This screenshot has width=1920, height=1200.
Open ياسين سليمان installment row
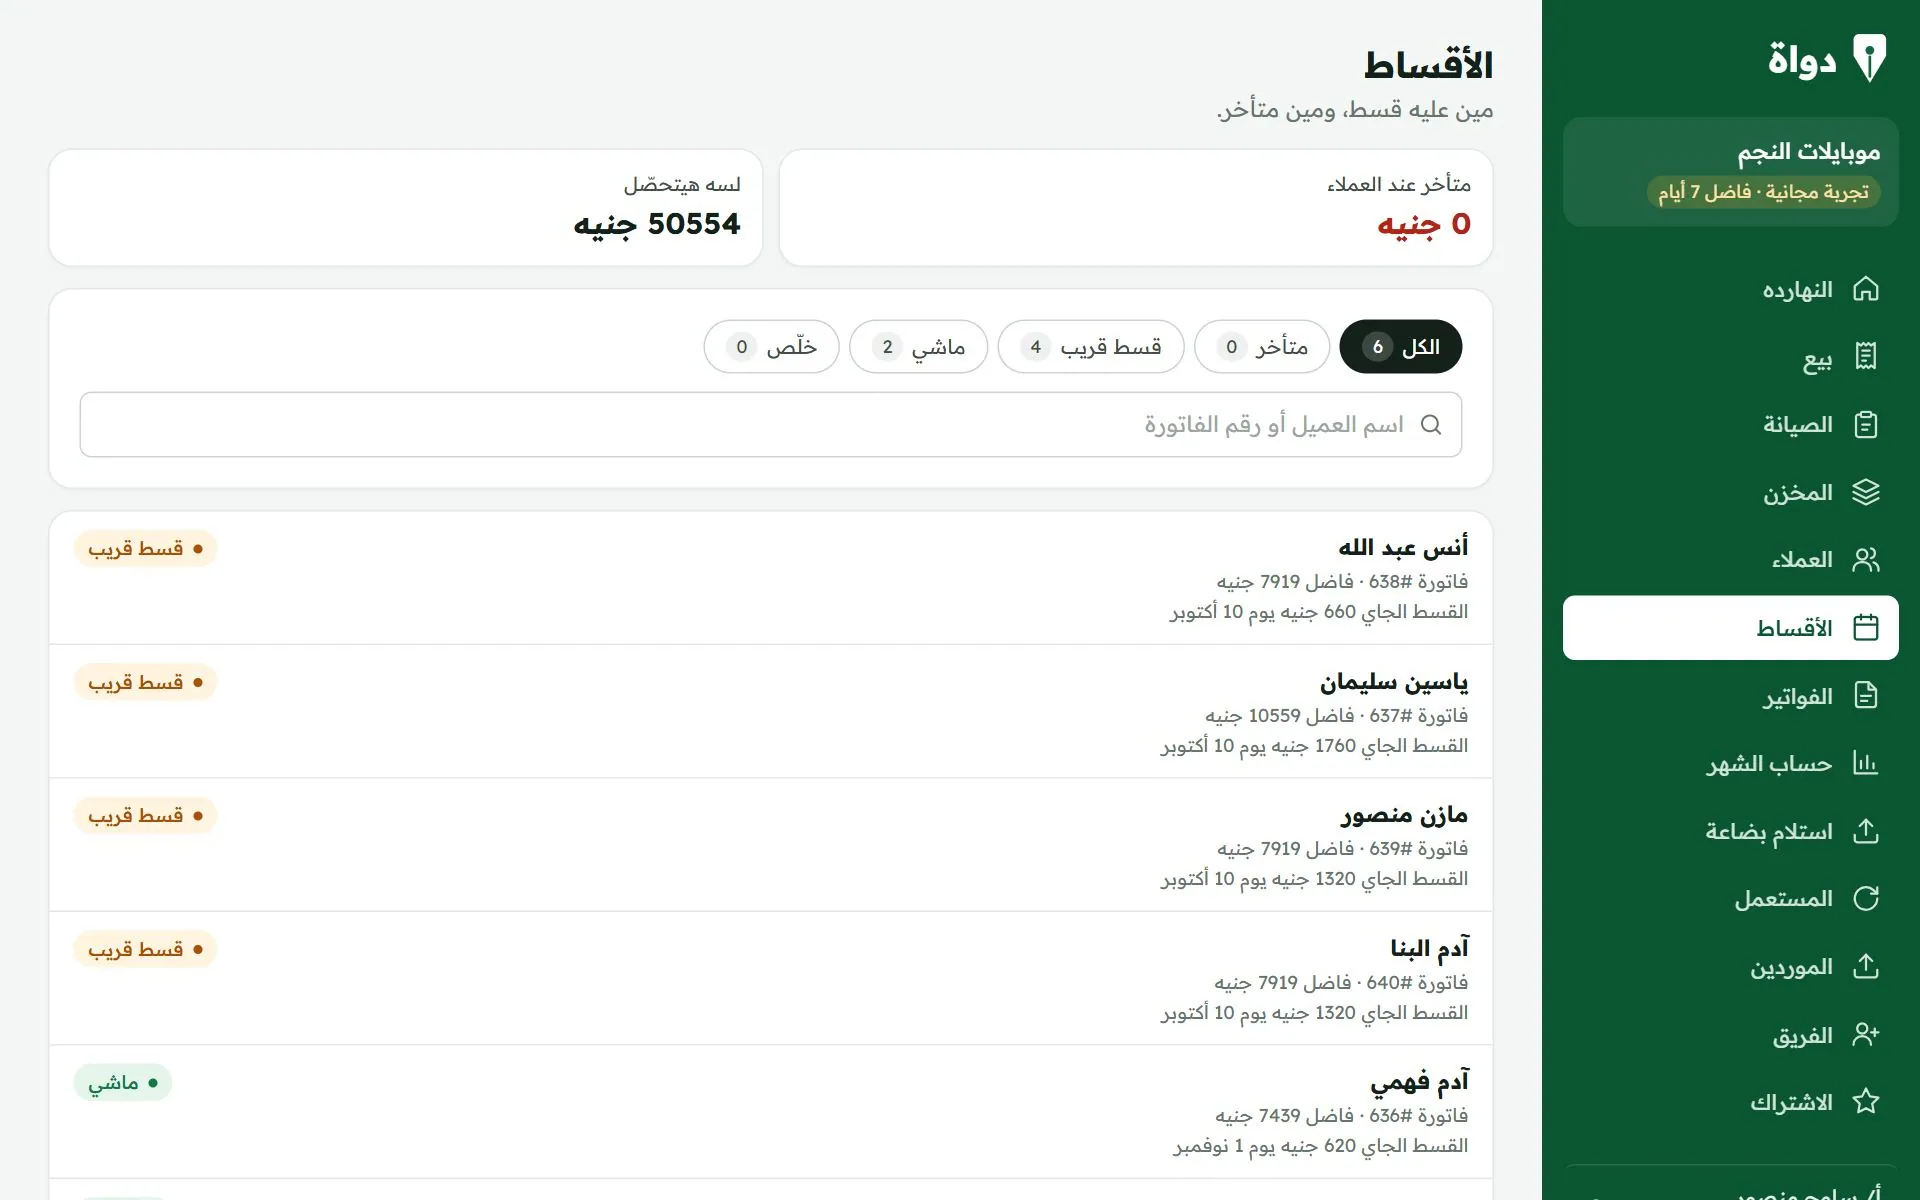tap(770, 711)
